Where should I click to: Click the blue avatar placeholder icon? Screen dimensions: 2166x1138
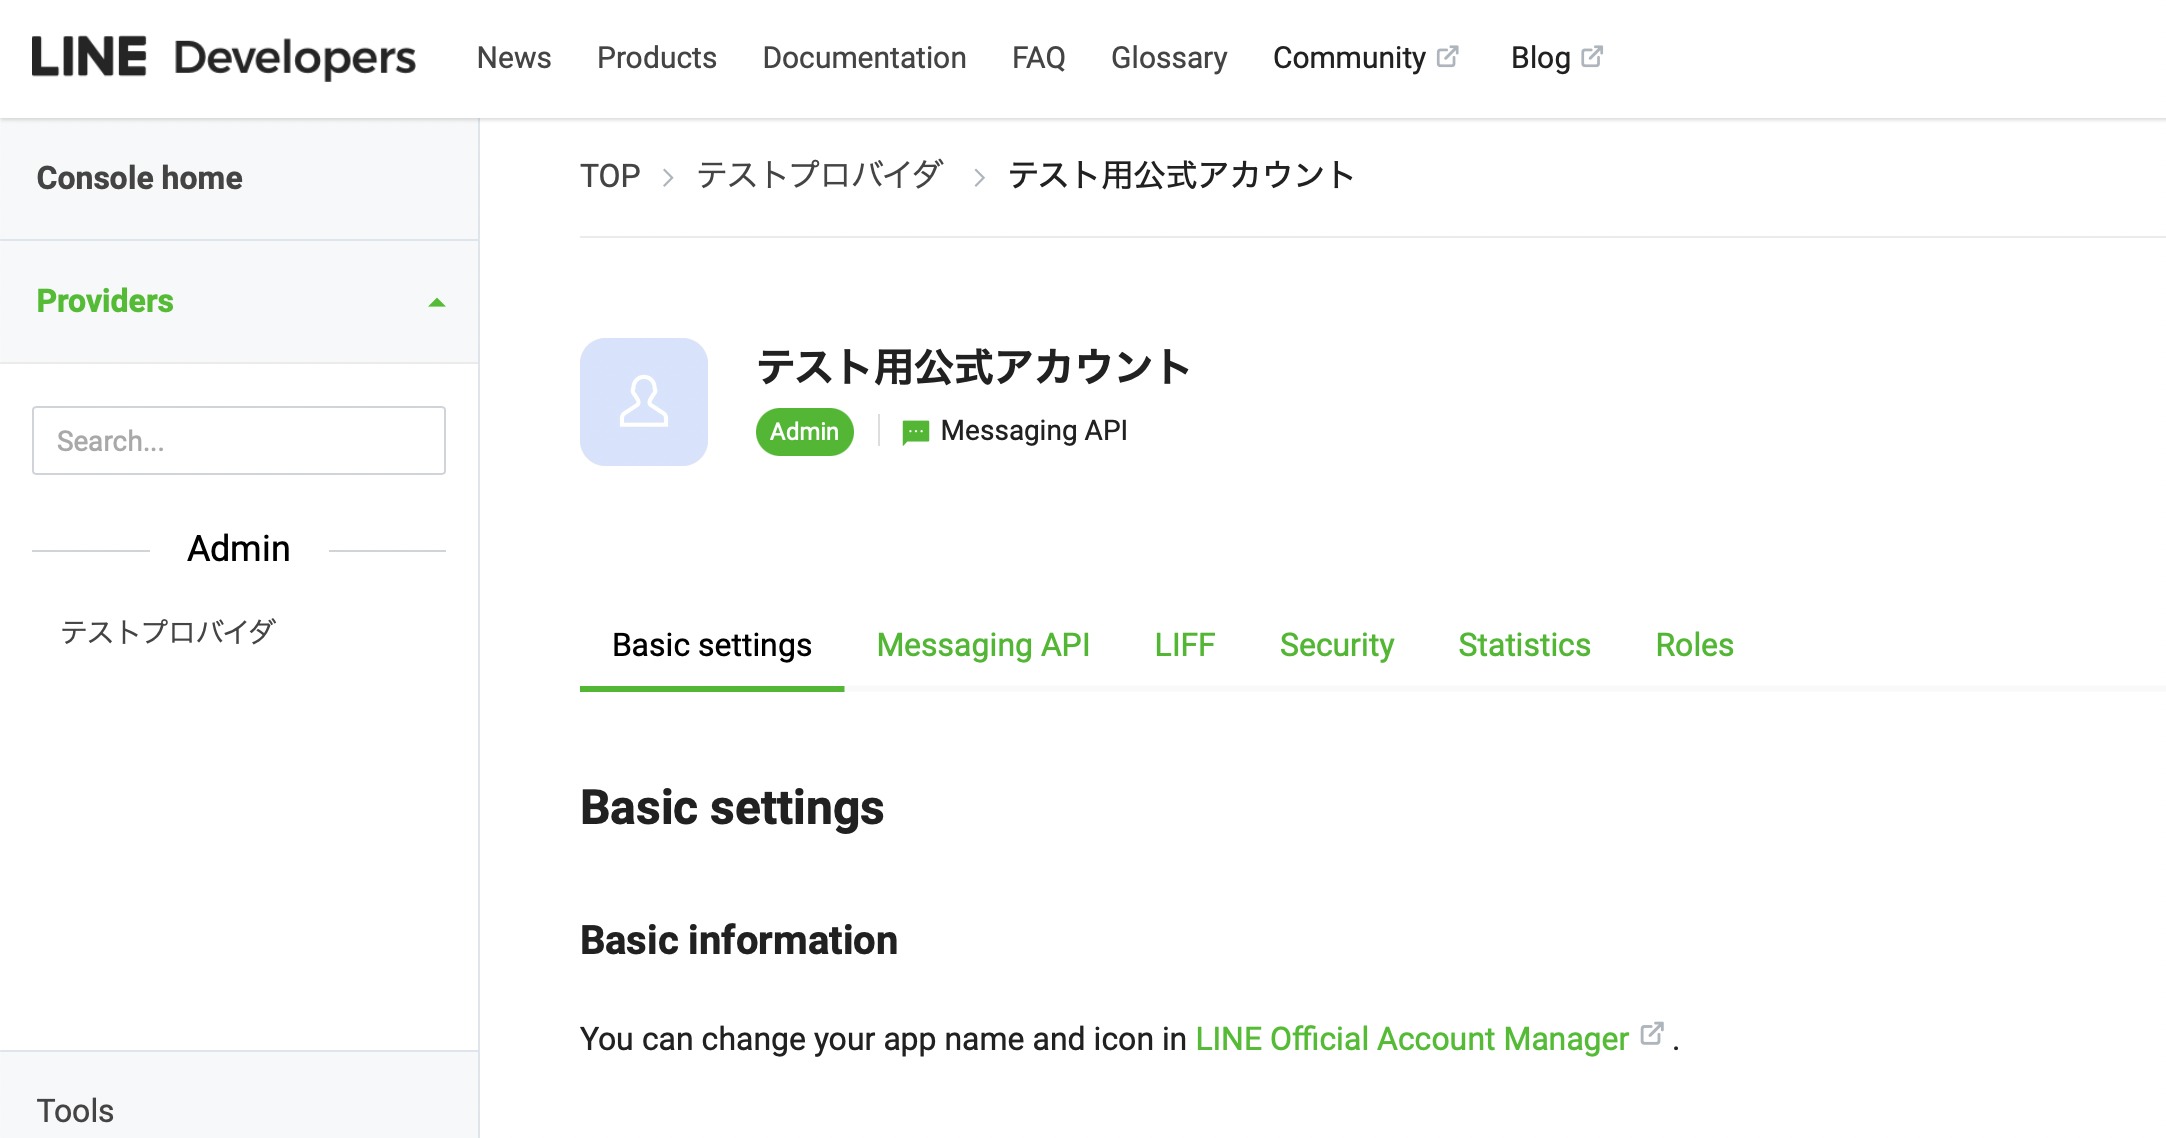643,401
